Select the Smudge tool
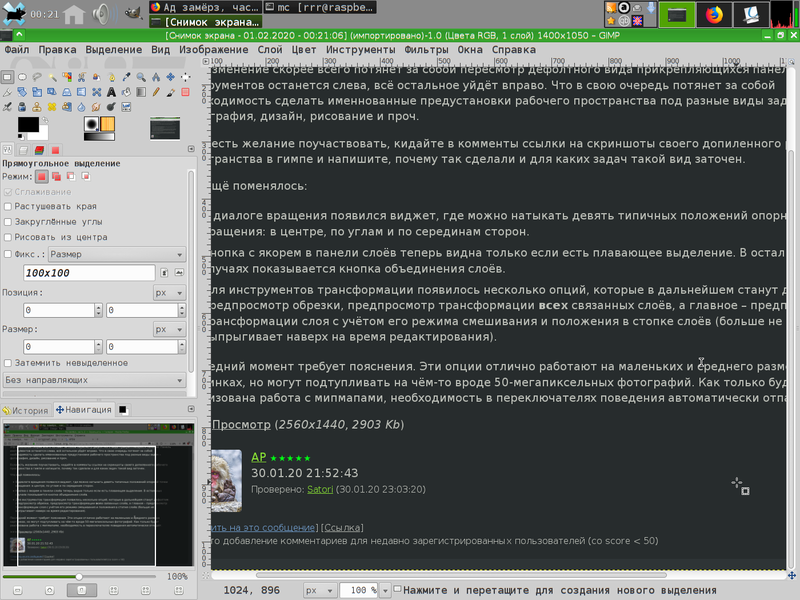 (96, 107)
